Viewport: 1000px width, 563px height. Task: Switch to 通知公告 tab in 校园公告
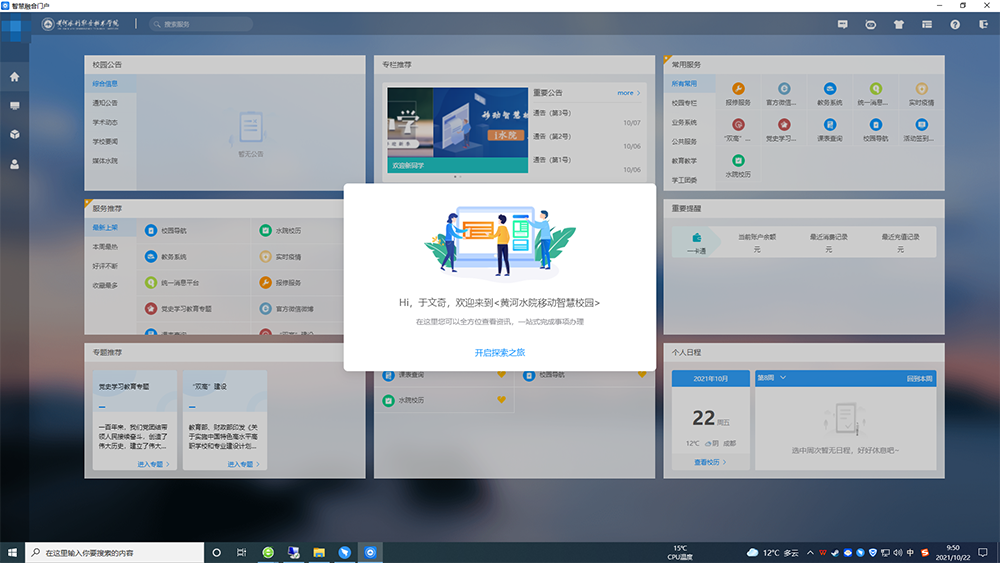tap(105, 103)
